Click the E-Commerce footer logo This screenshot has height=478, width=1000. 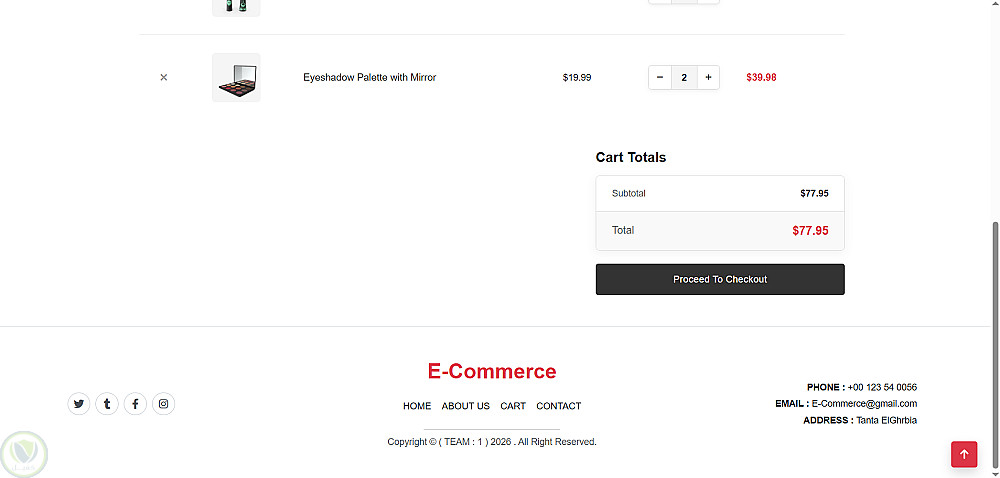point(492,371)
